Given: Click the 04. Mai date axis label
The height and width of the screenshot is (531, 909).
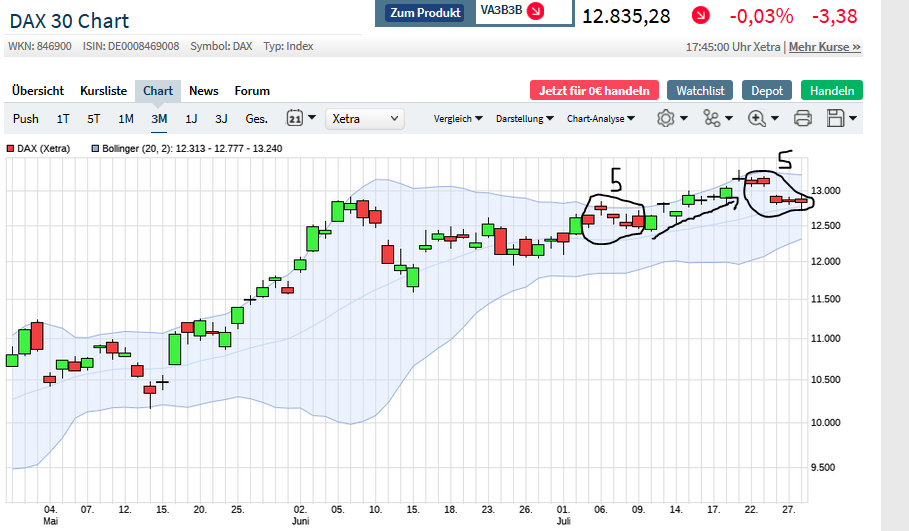Looking at the screenshot, I should (50, 515).
